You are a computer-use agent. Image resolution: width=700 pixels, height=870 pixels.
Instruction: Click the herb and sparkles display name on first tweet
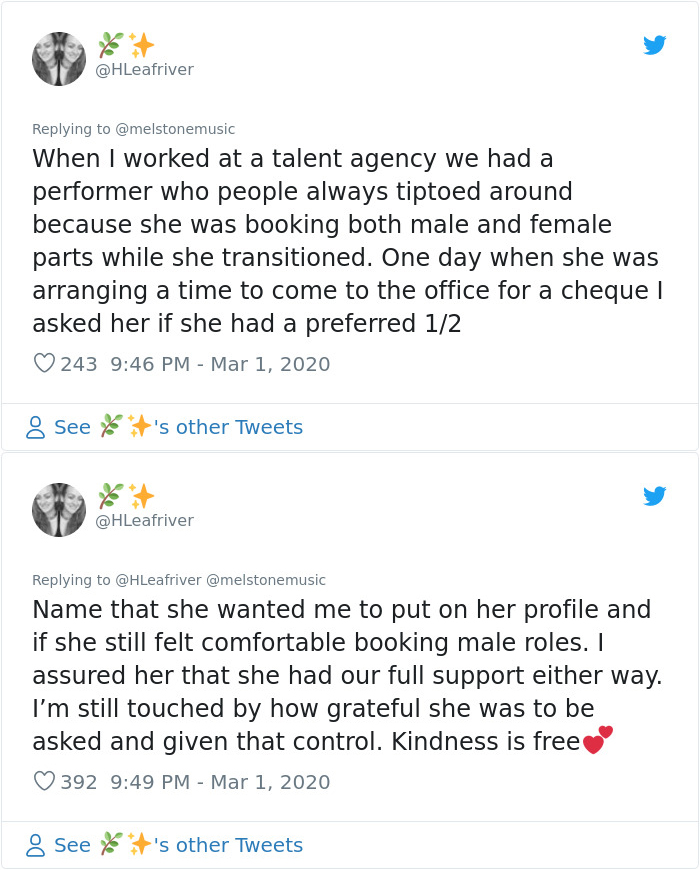click(129, 42)
